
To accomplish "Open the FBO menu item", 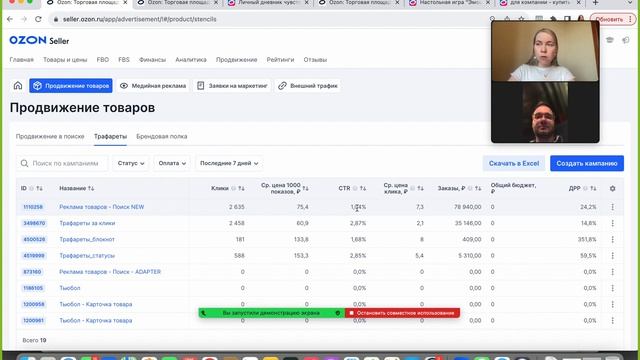I will [x=102, y=60].
